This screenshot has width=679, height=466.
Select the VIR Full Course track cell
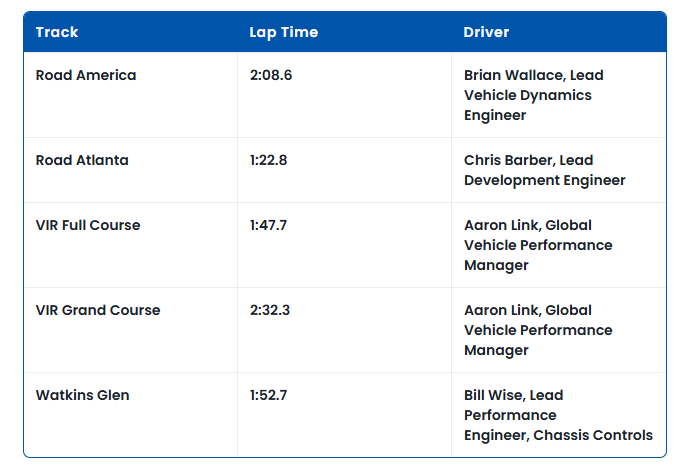88,225
